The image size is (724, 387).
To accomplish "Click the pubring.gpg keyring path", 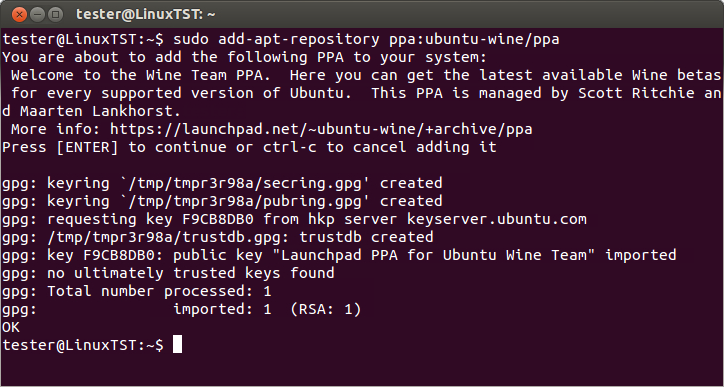I will pyautogui.click(x=245, y=201).
